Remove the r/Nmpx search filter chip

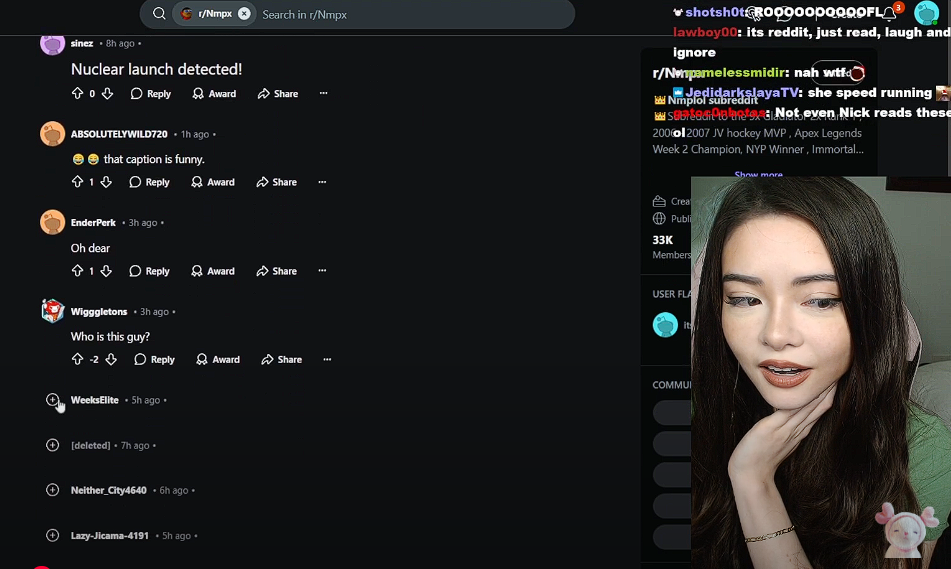point(244,13)
